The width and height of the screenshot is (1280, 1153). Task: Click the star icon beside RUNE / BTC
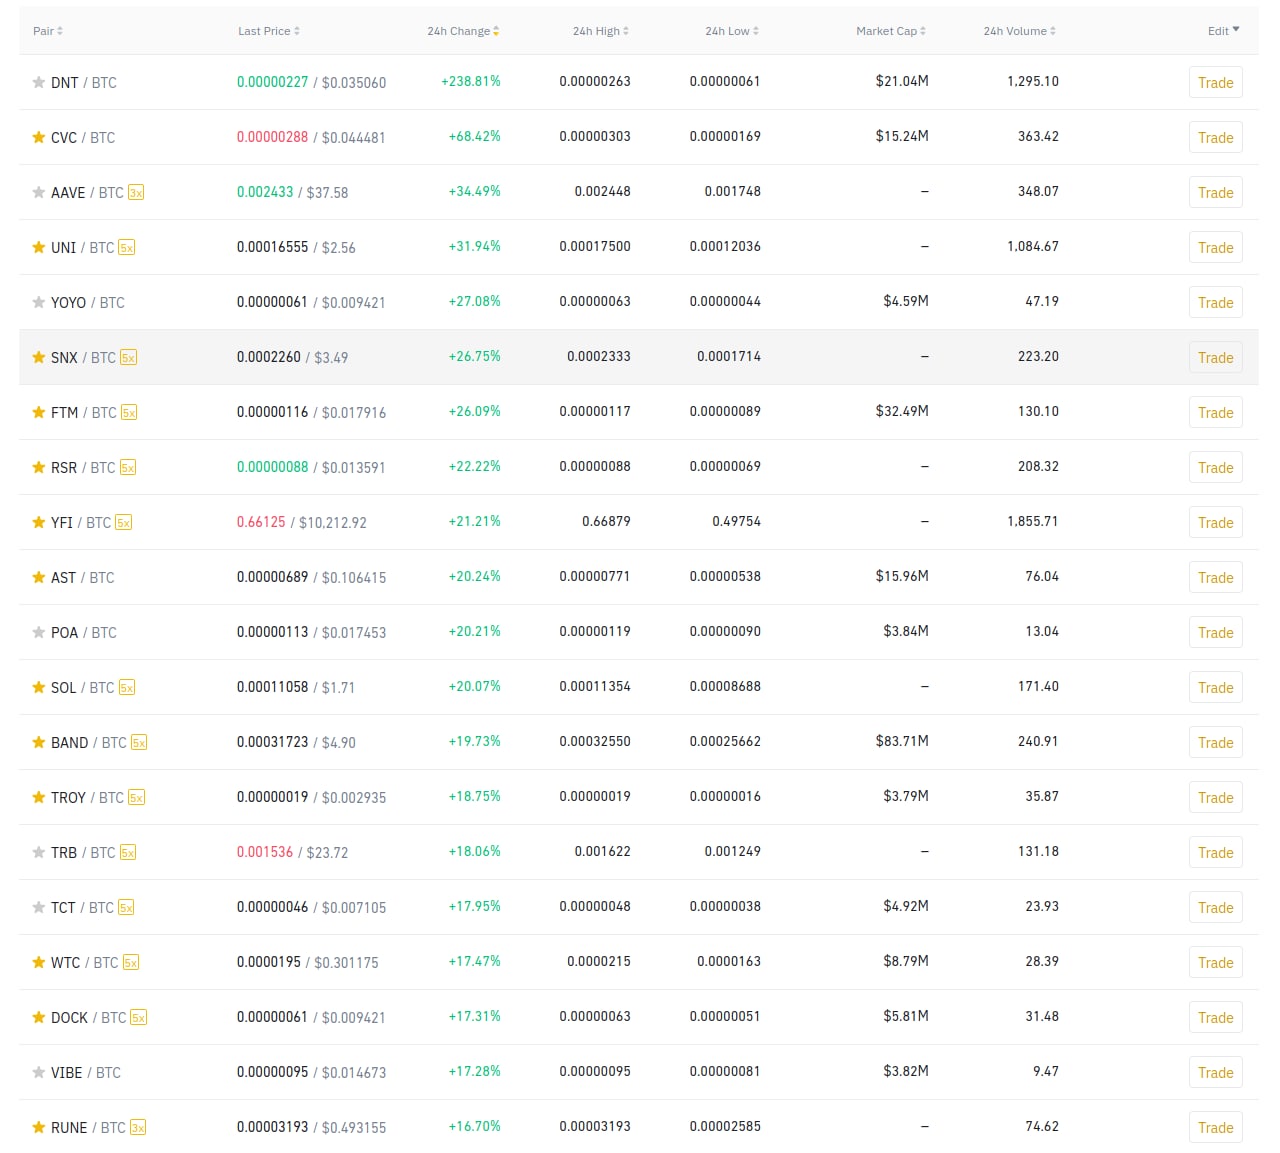tap(39, 1127)
